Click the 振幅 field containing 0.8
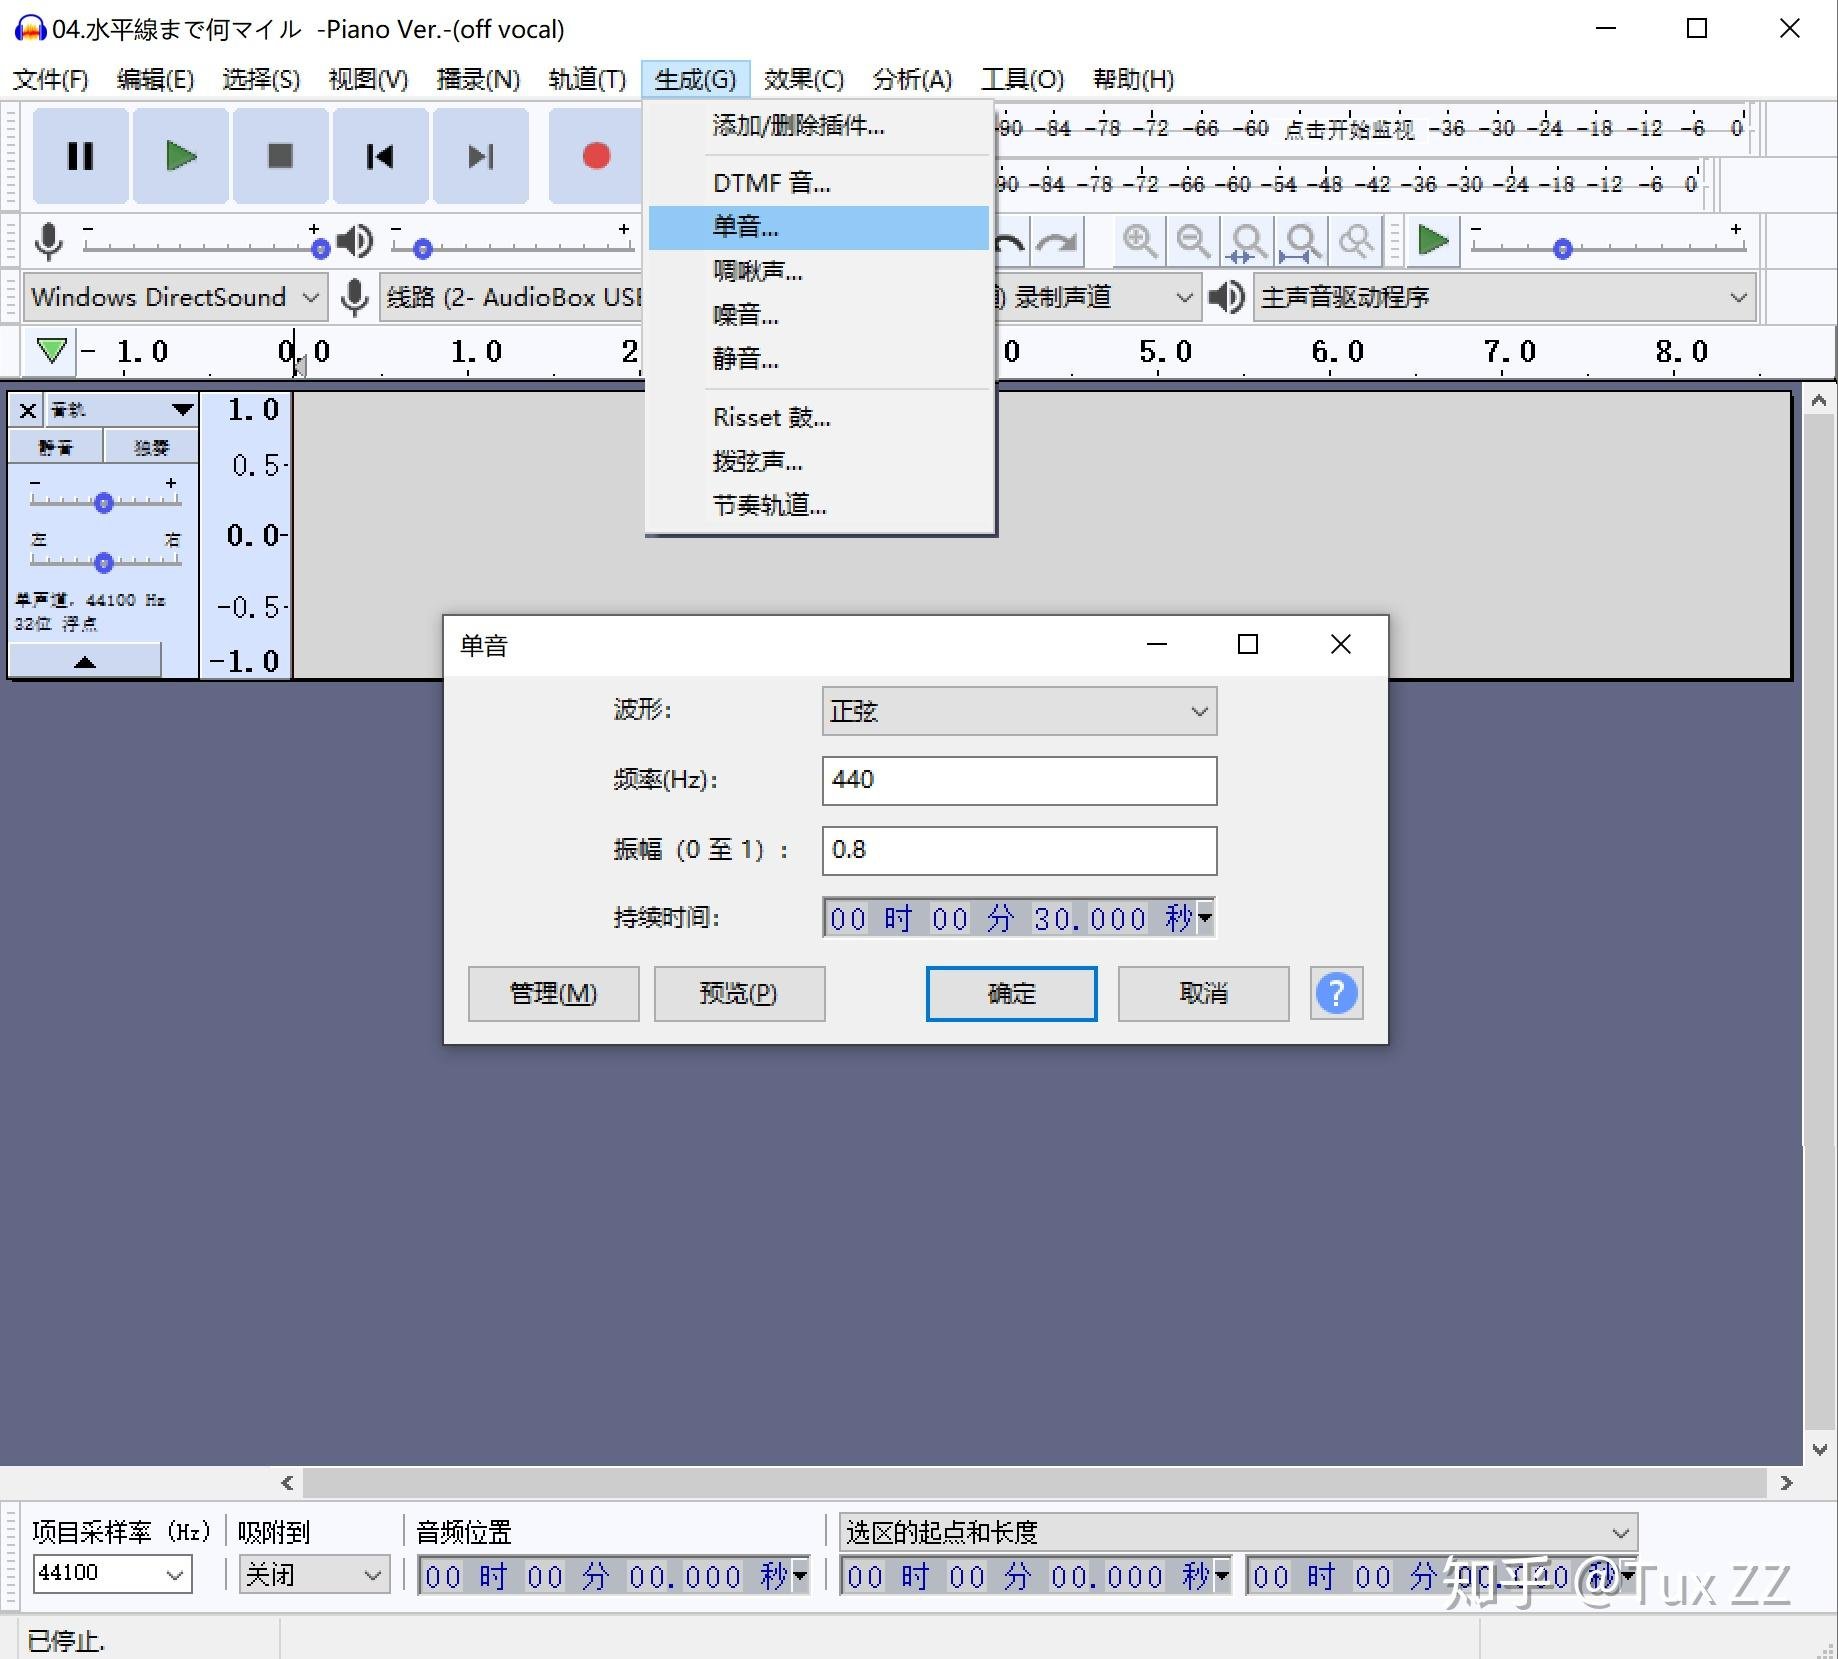 1019,850
